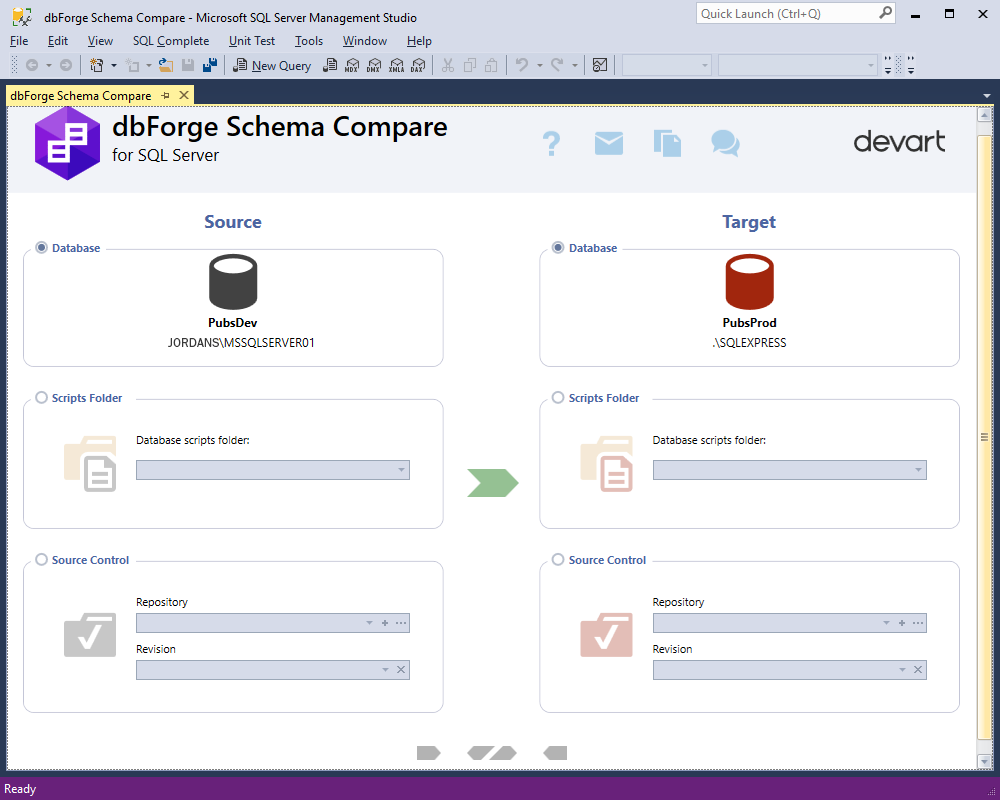The width and height of the screenshot is (1000, 800).
Task: Click the Activity Monitor toolbar icon
Action: click(599, 65)
